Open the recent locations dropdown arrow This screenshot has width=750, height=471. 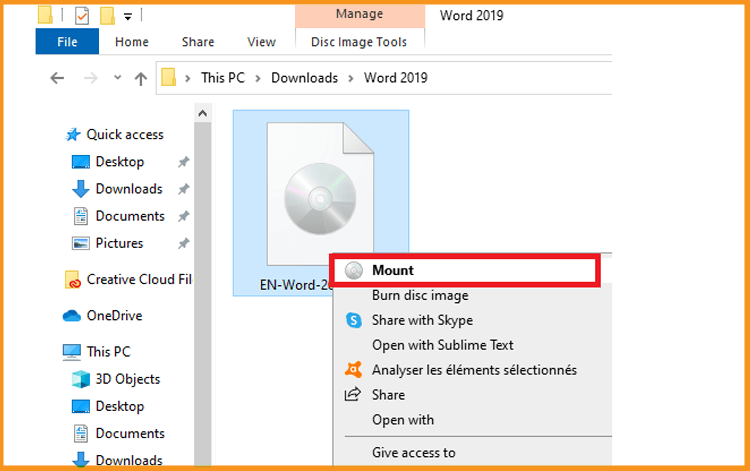coord(117,77)
